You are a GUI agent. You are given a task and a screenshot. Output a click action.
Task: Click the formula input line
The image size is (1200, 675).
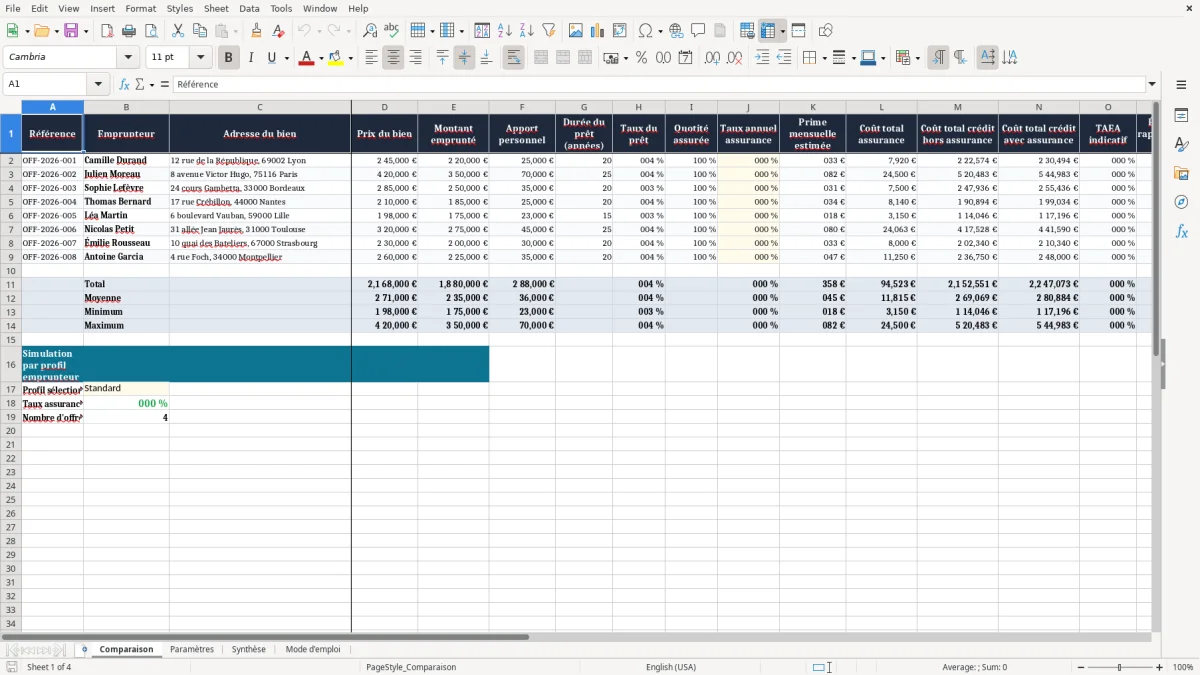coord(658,84)
